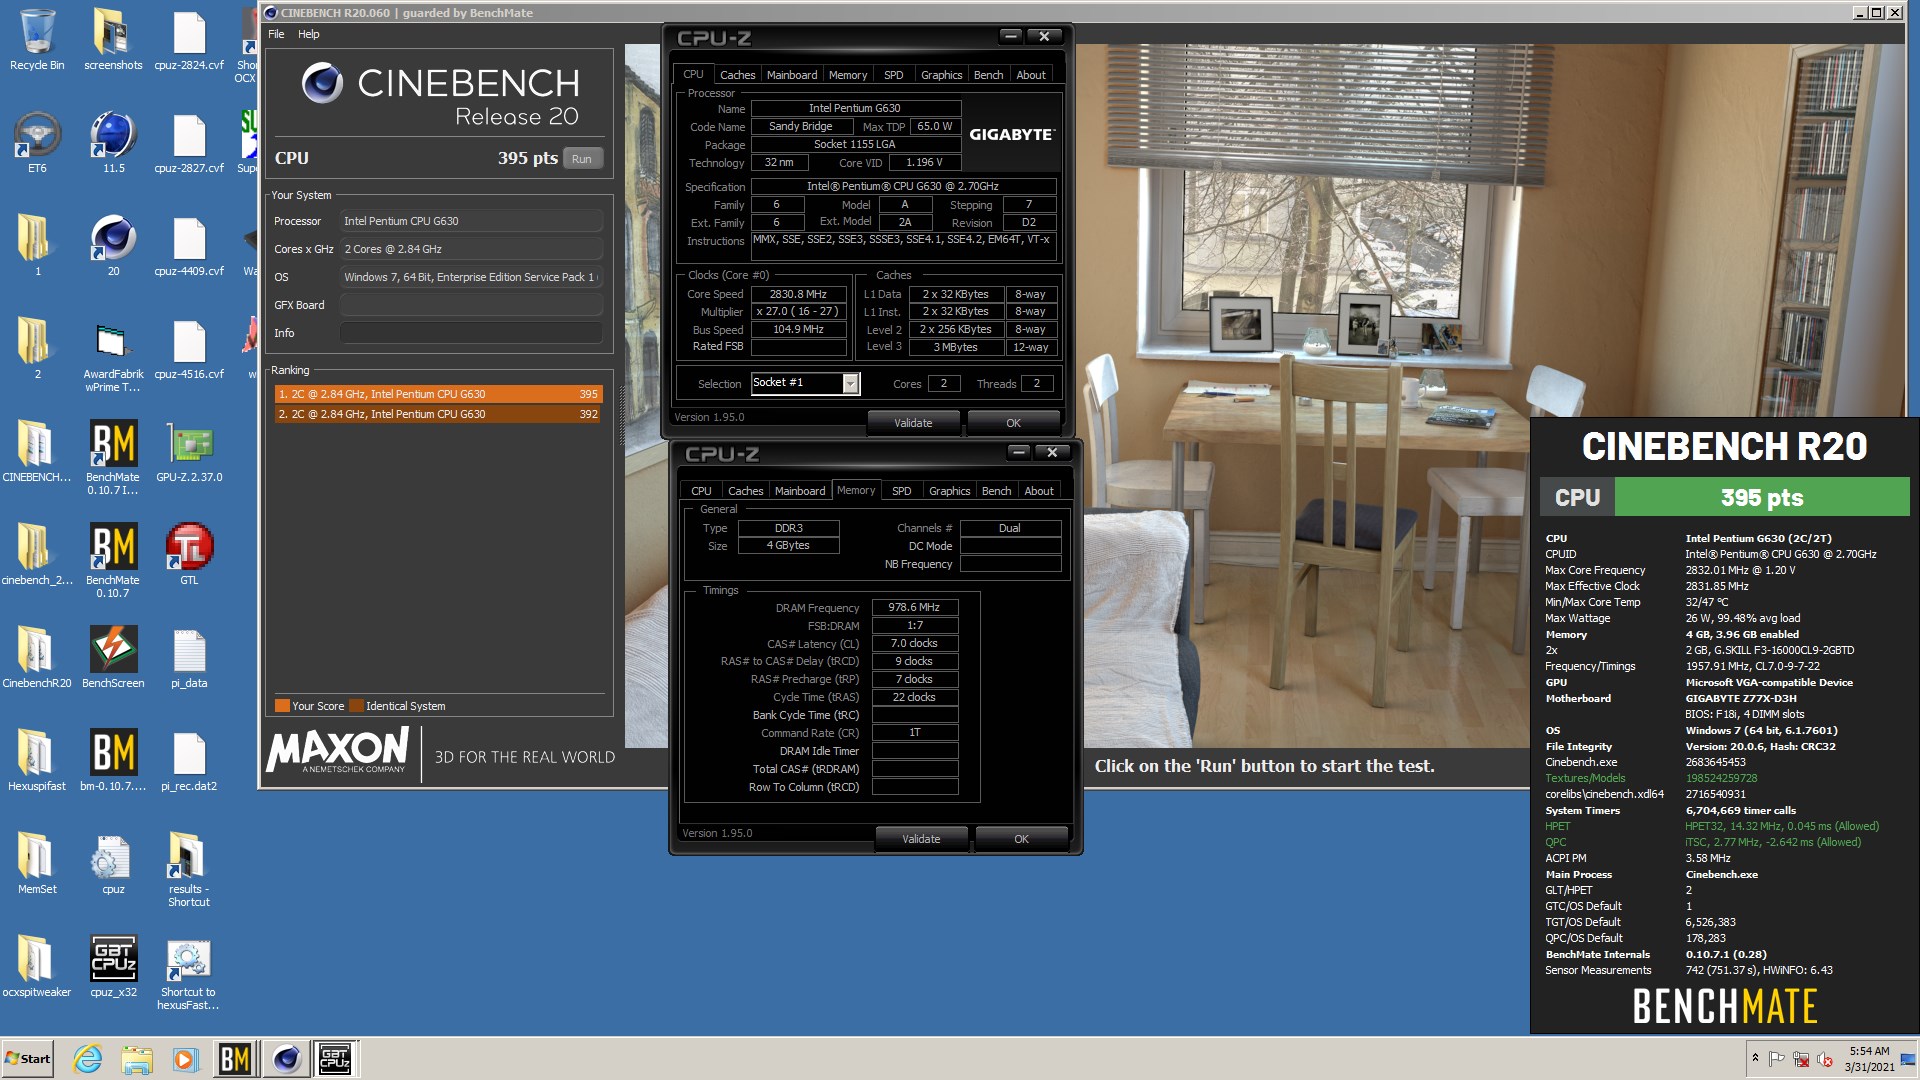Launch cpuz_x32 desktop icon
1920x1080 pixels.
click(x=113, y=967)
